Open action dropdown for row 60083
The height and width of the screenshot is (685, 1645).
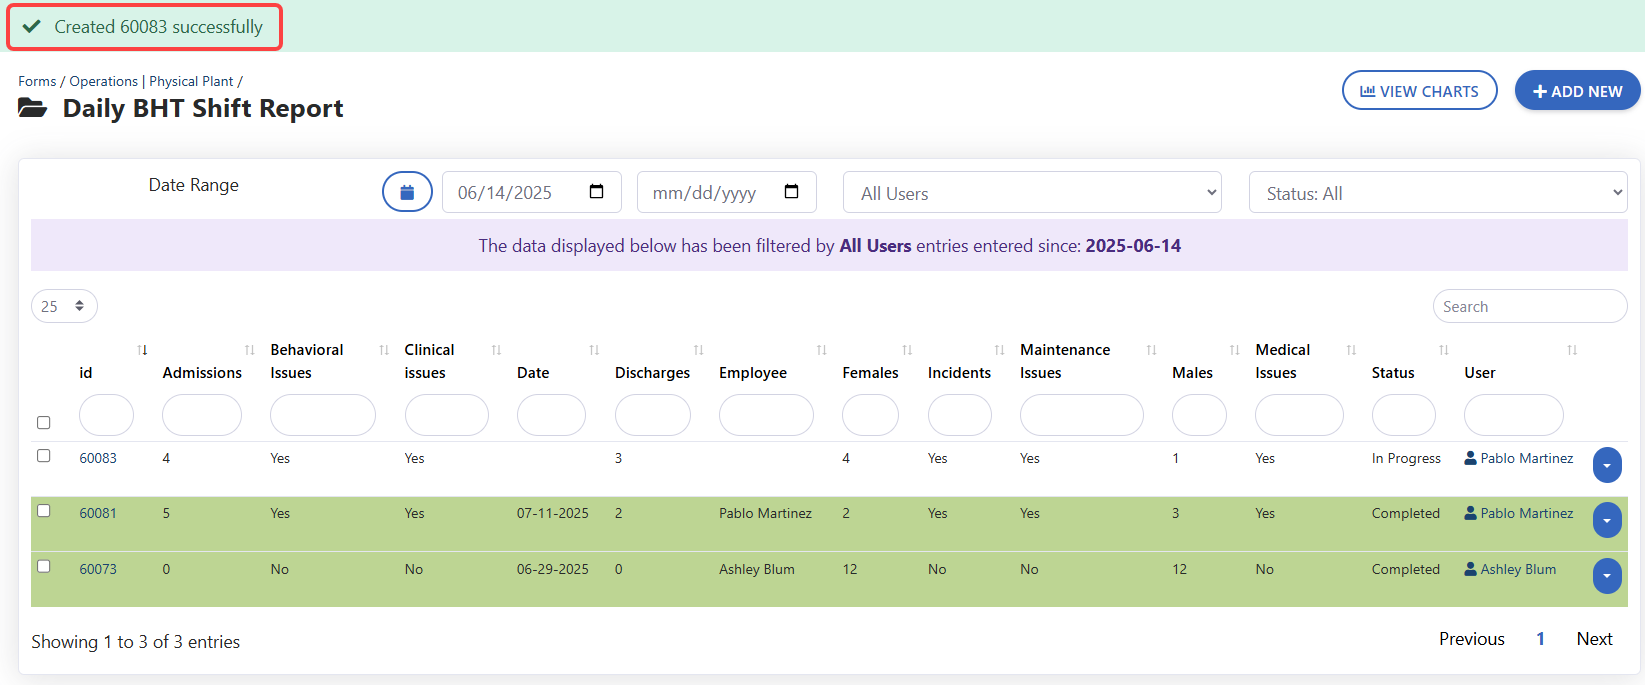(x=1606, y=465)
